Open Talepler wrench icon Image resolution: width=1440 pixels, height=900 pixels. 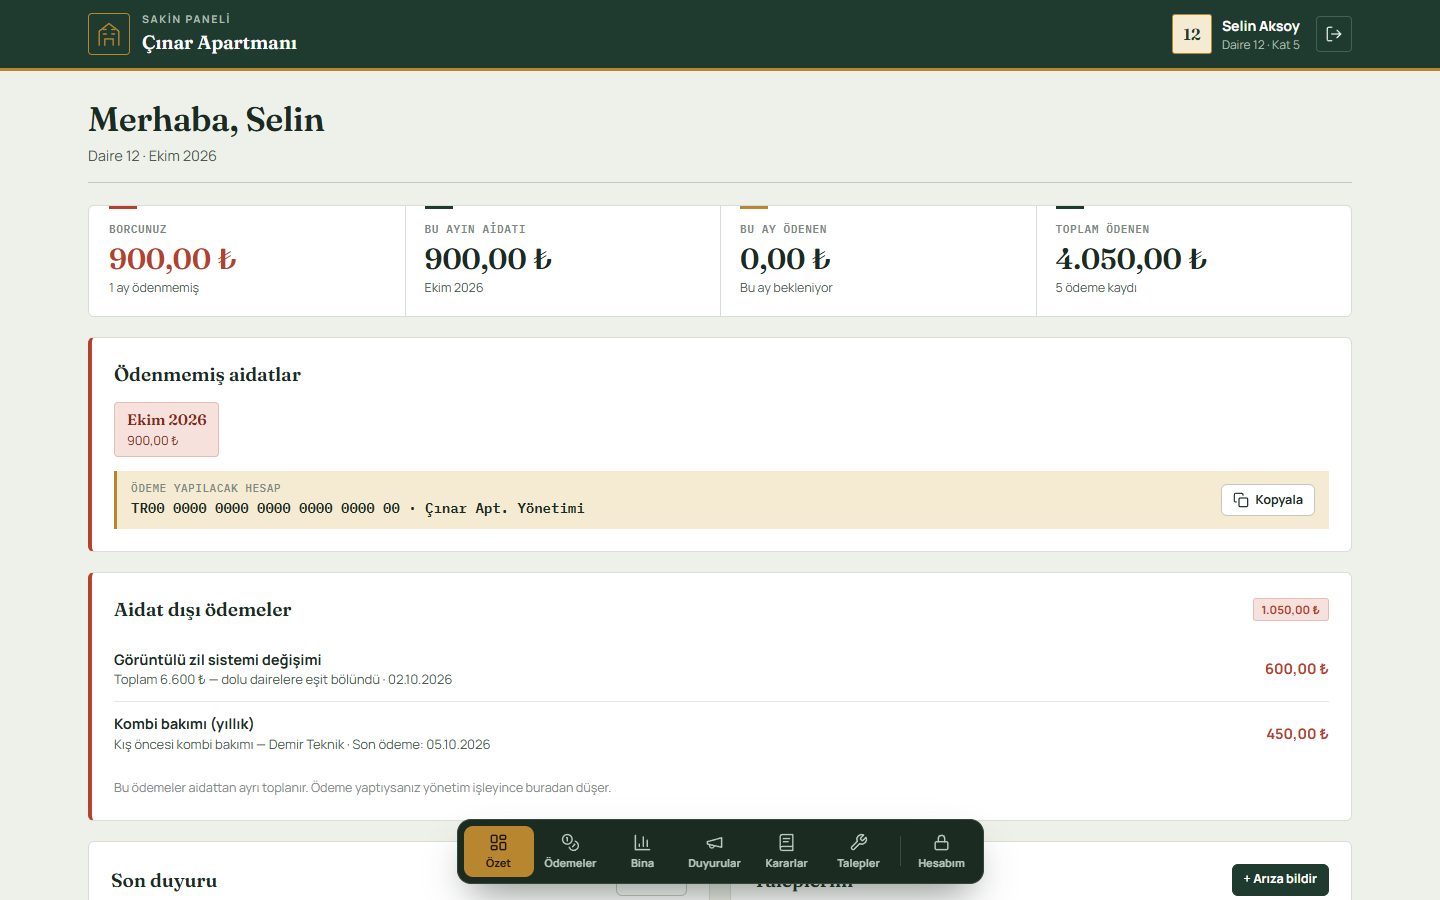(858, 851)
